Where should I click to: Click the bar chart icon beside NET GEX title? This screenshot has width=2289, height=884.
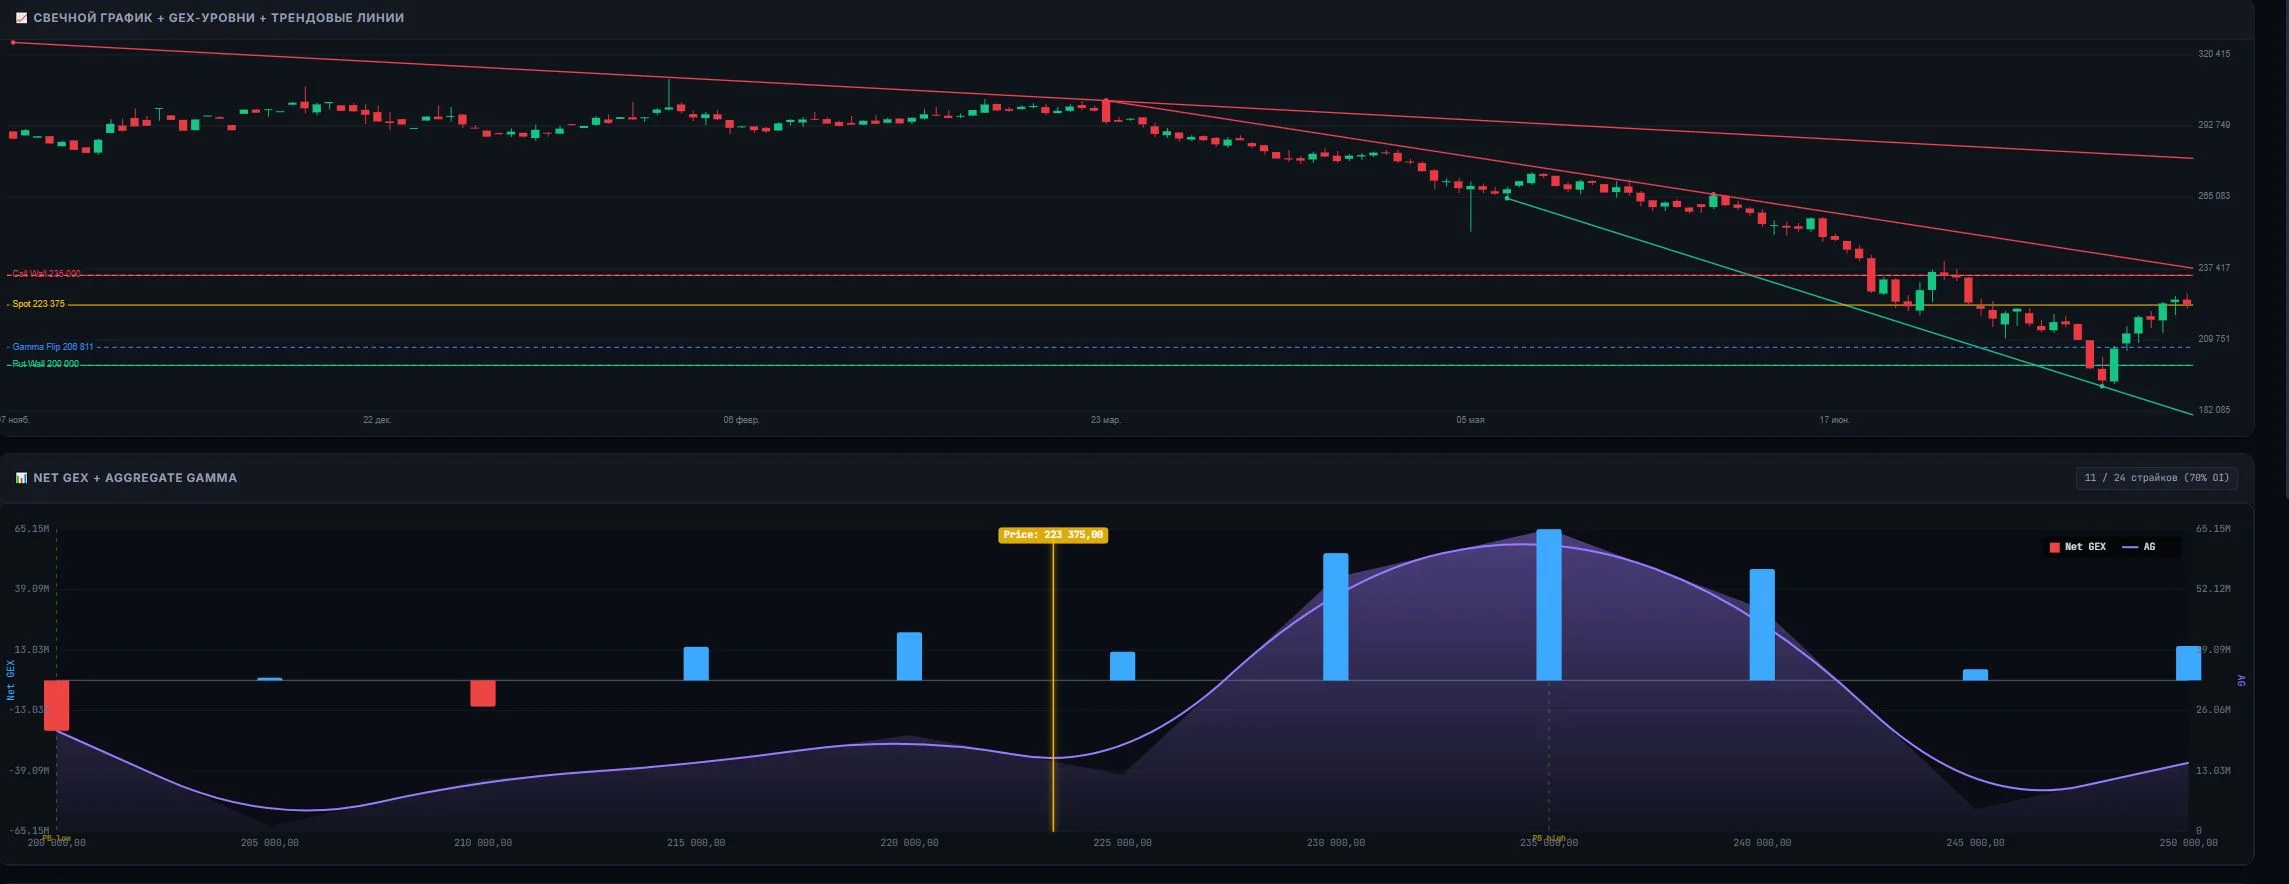pyautogui.click(x=21, y=478)
